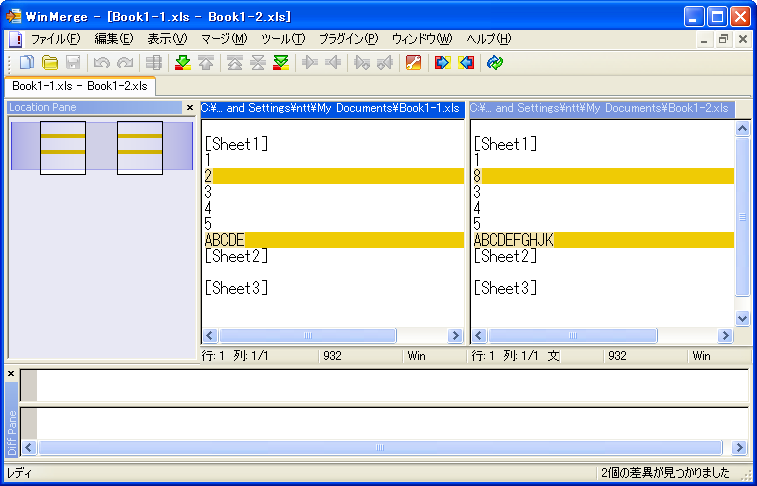Minimize the inner document window
This screenshot has height=486, width=757.
pos(704,40)
